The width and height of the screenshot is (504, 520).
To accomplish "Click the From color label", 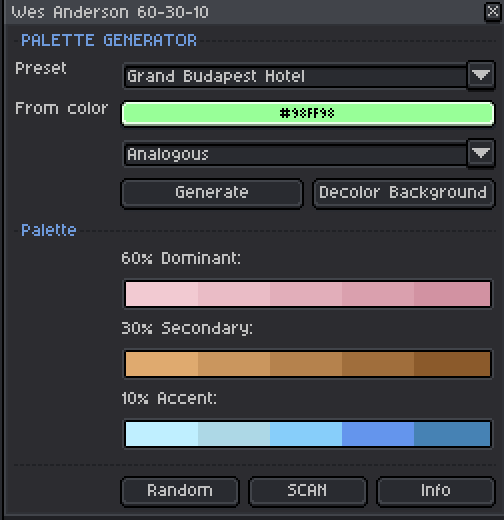I will [x=62, y=109].
